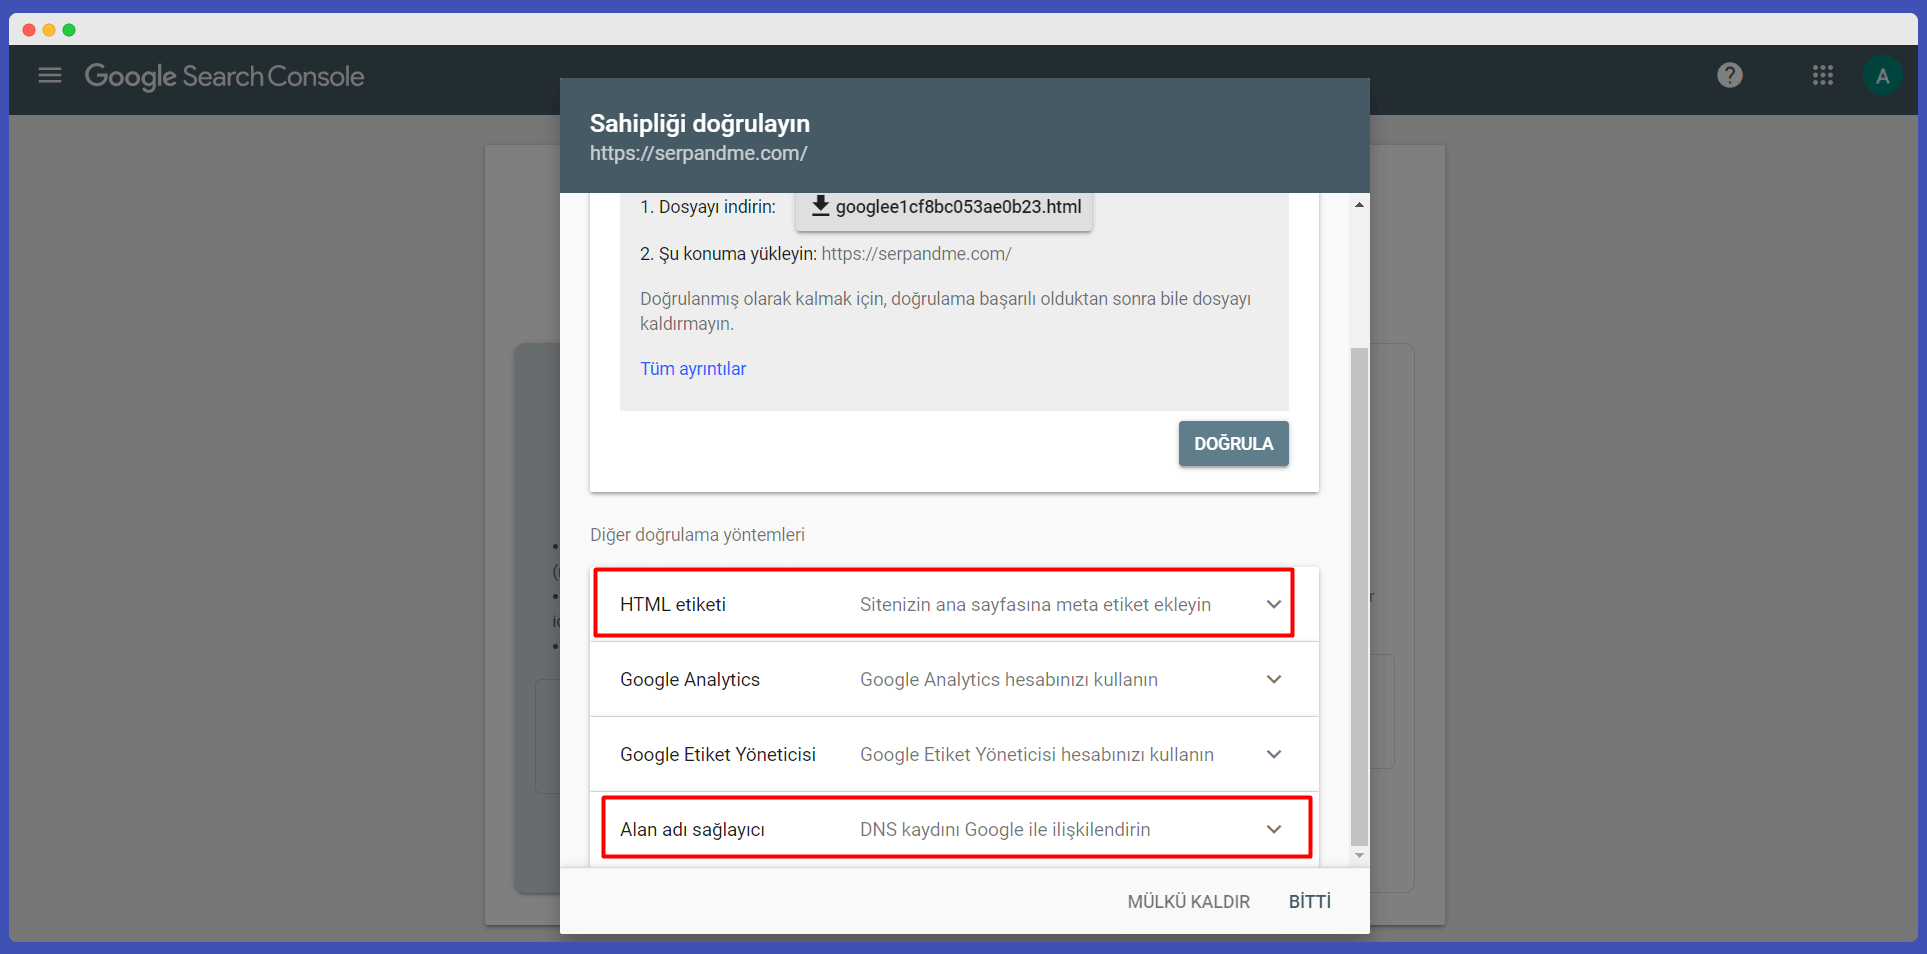1927x954 pixels.
Task: Expand the HTML etiketi chevron
Action: 1274,604
